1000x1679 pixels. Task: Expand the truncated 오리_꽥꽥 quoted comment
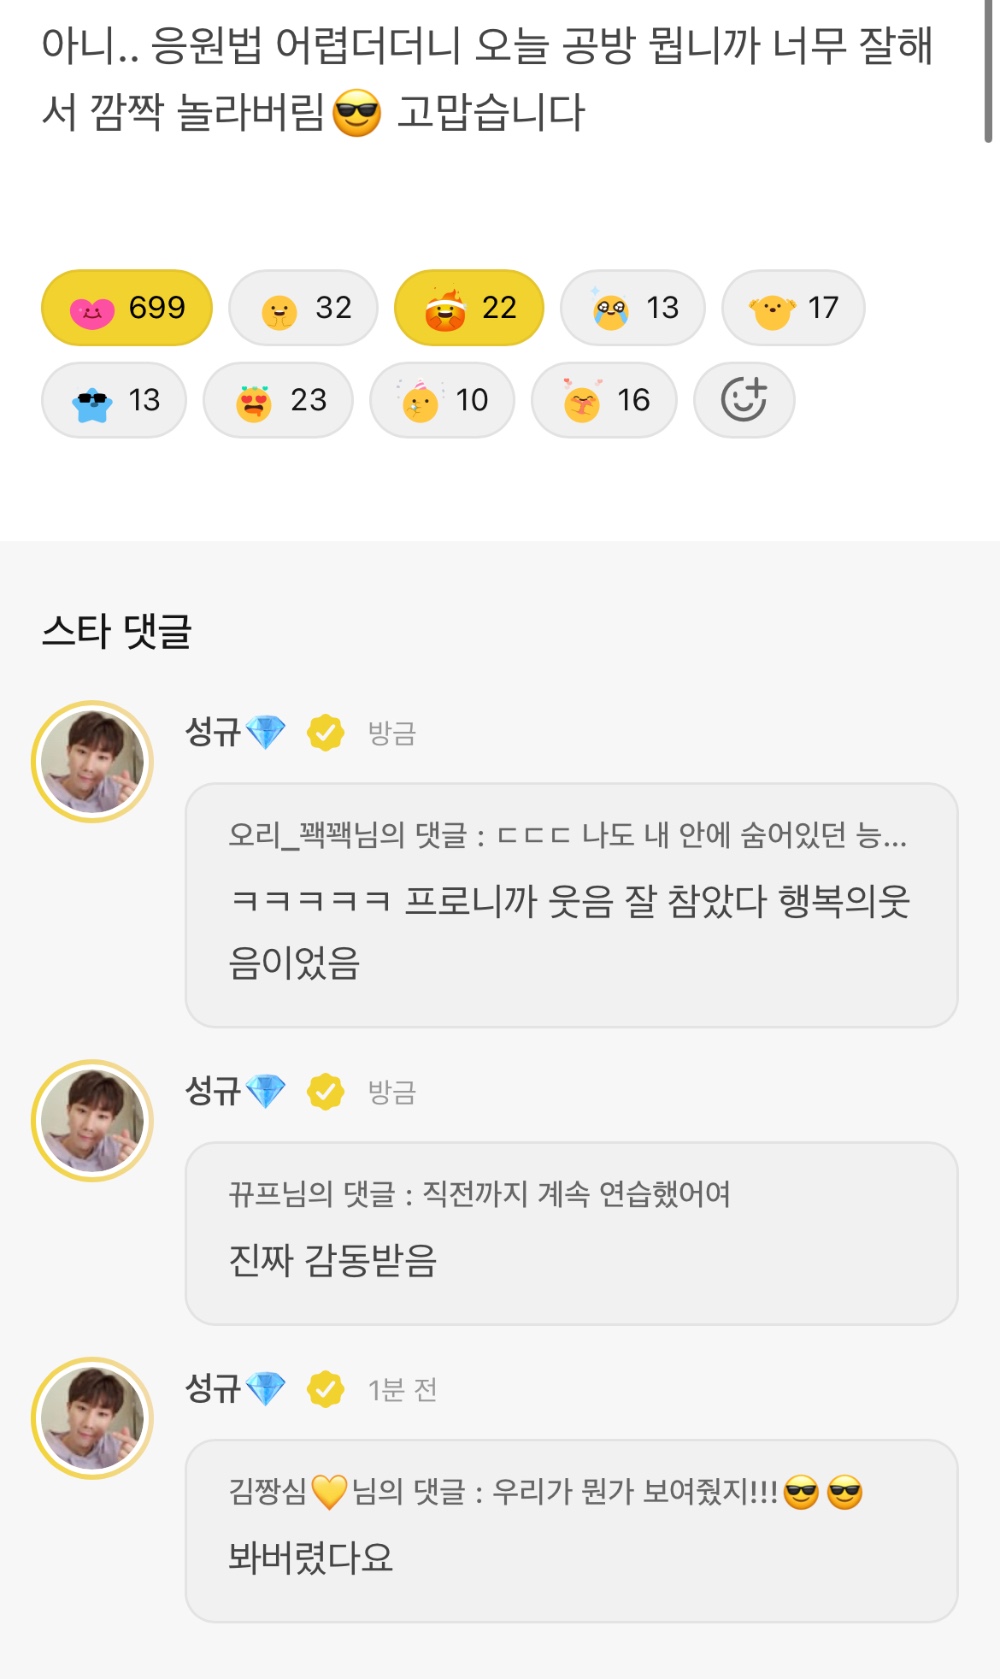point(568,835)
